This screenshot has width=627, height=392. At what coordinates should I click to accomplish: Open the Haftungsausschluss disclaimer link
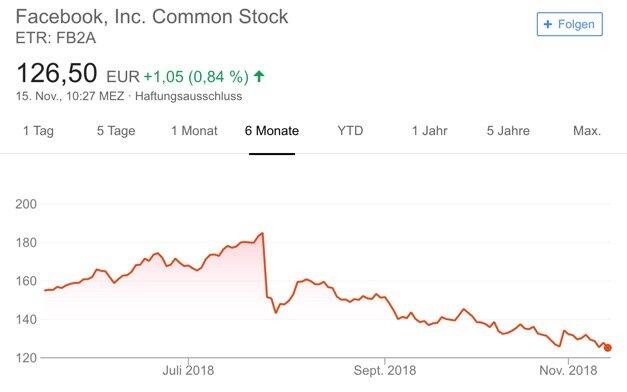coord(188,96)
